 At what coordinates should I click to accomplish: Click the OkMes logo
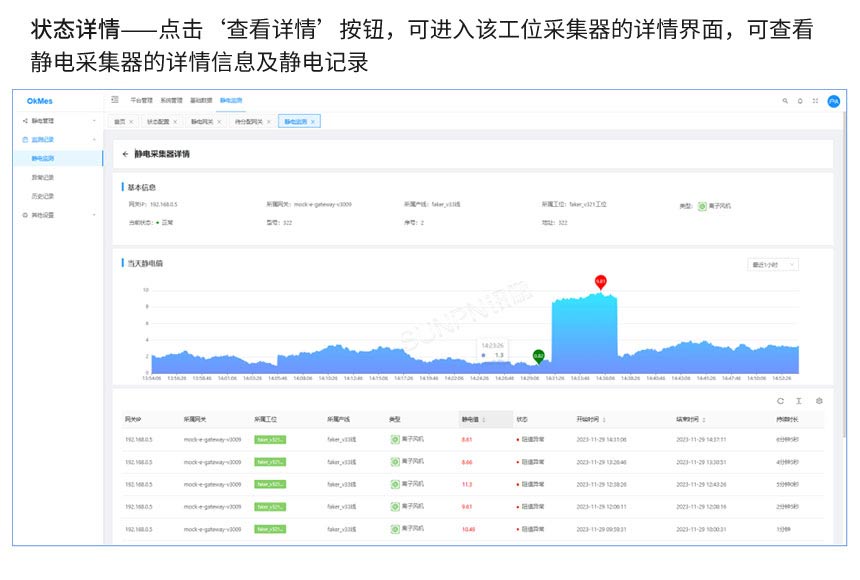[40, 100]
